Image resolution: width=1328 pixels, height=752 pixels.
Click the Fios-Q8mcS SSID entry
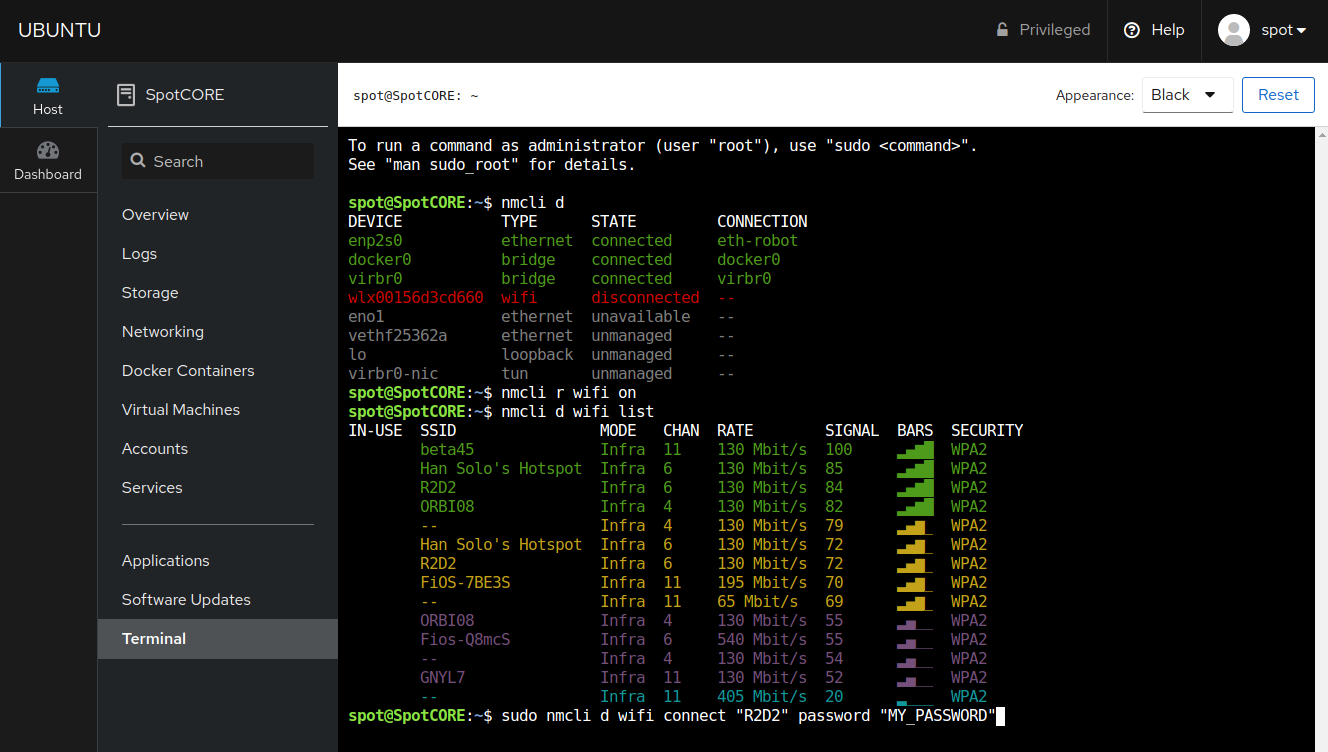point(465,640)
